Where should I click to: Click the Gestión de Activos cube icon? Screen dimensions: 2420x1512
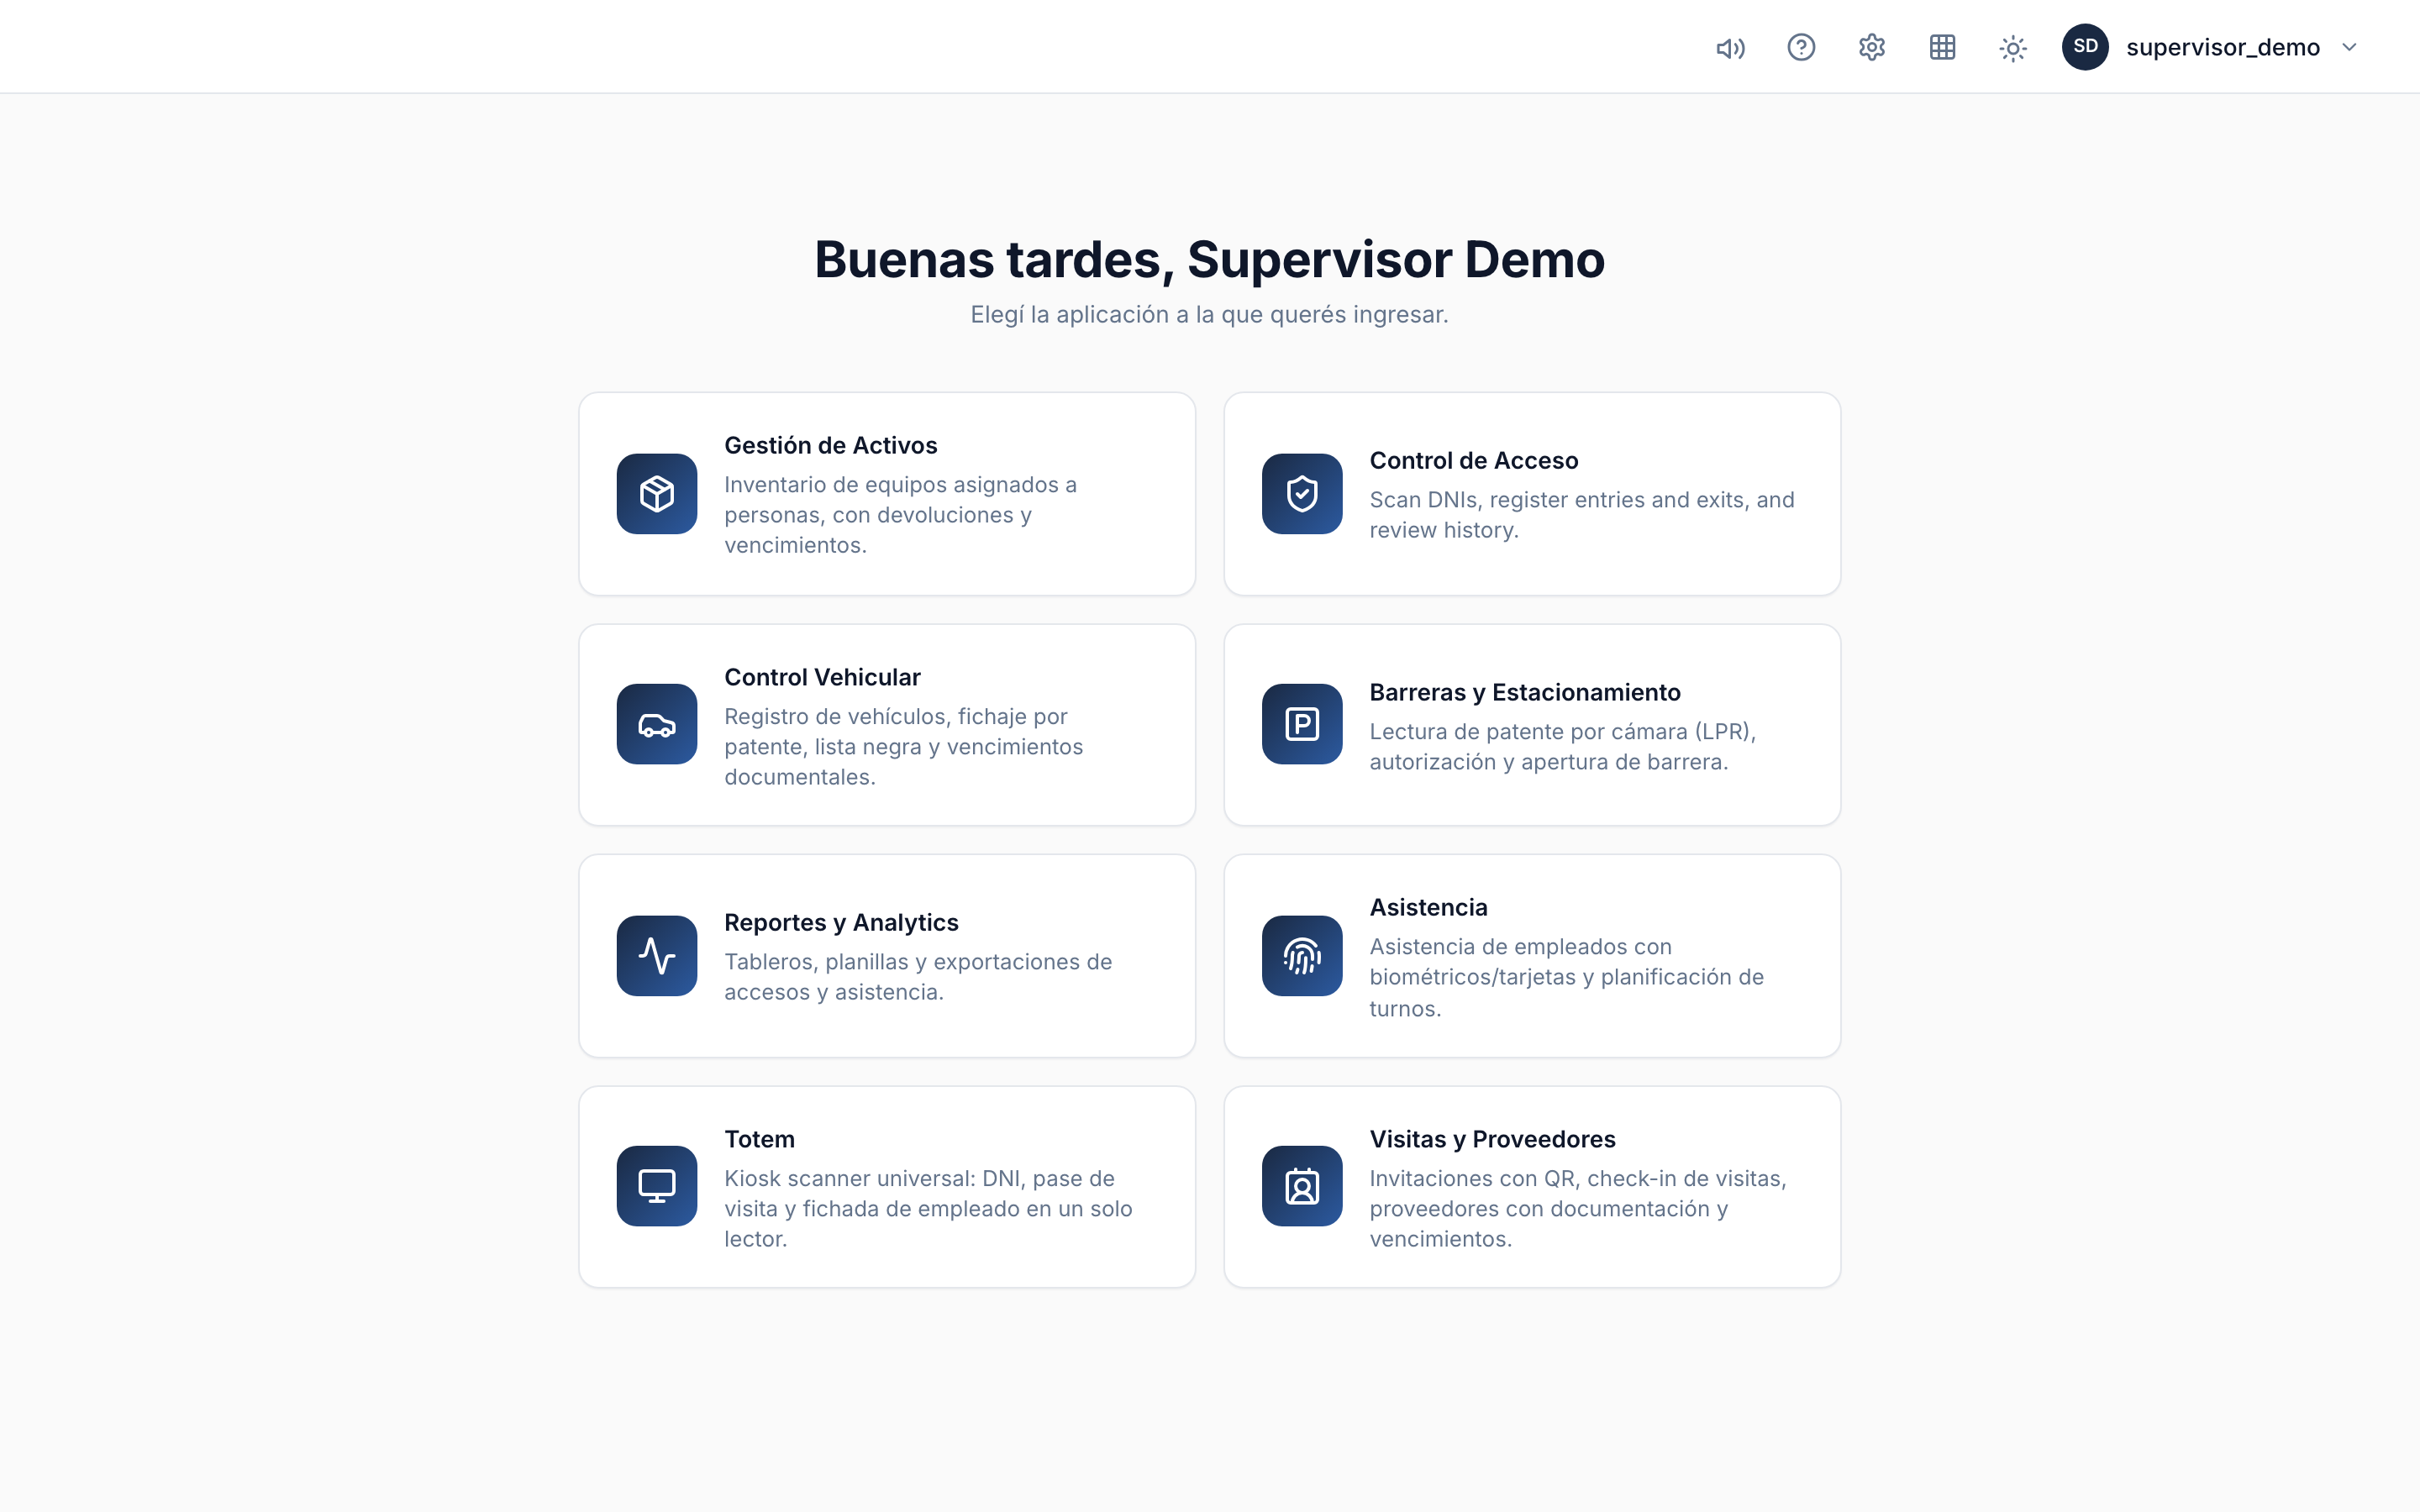pos(657,494)
